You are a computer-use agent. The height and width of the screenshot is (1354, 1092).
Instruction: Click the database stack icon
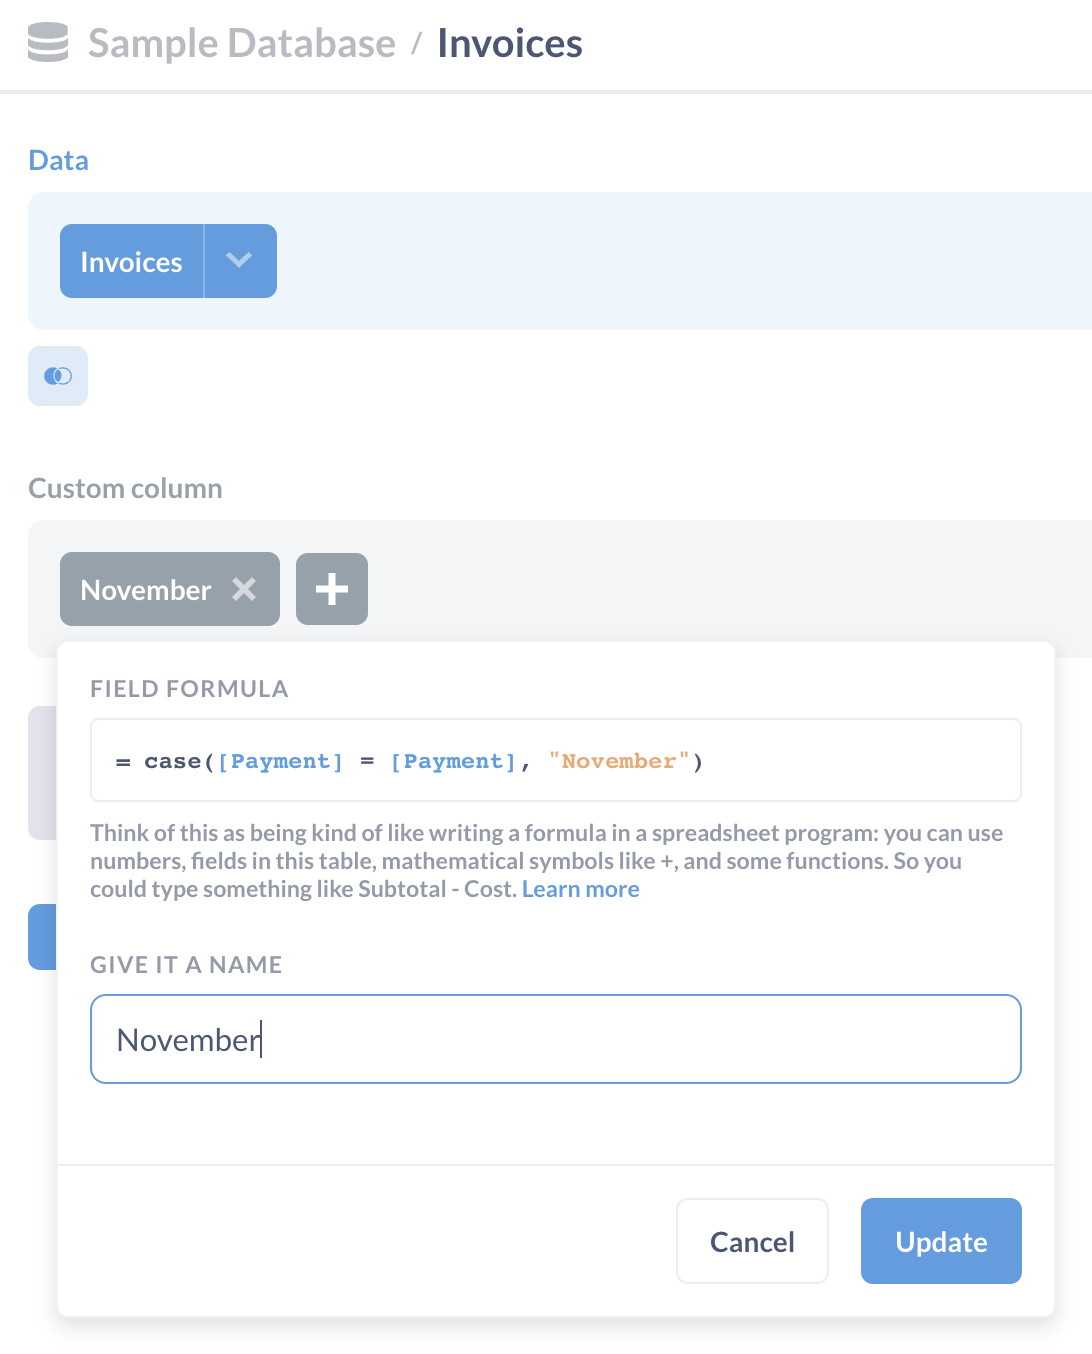(48, 43)
